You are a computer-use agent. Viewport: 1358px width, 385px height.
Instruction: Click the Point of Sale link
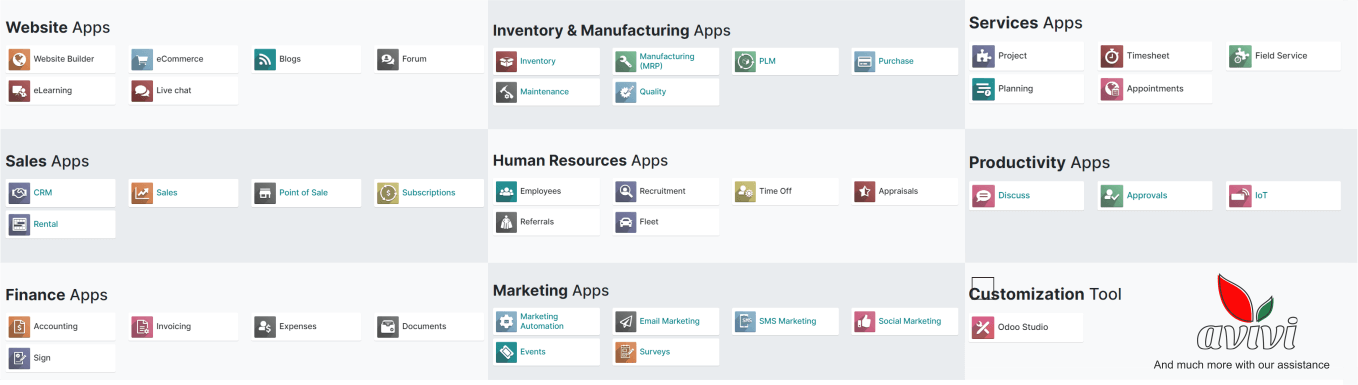tap(303, 192)
